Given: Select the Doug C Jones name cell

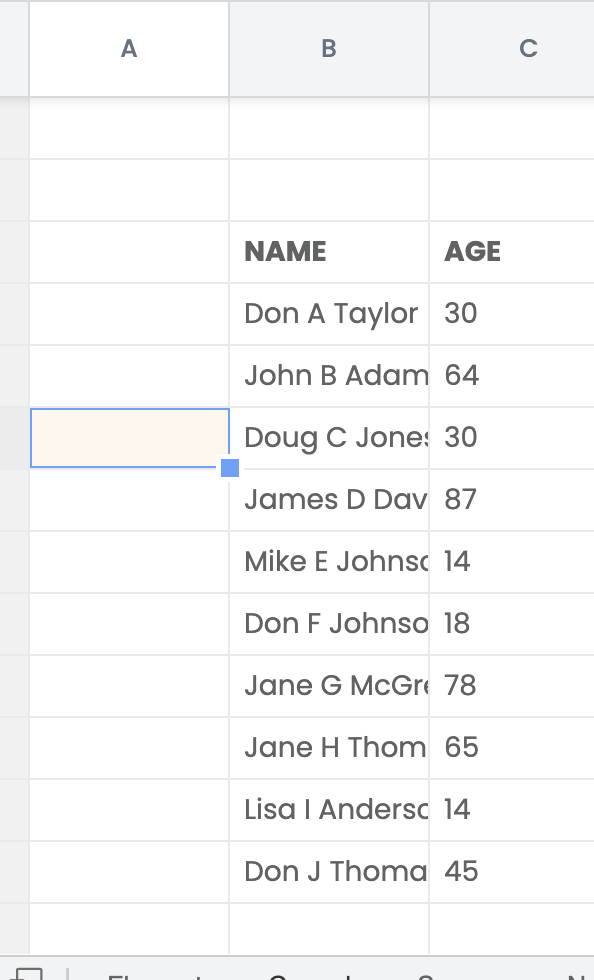Looking at the screenshot, I should (x=329, y=438).
